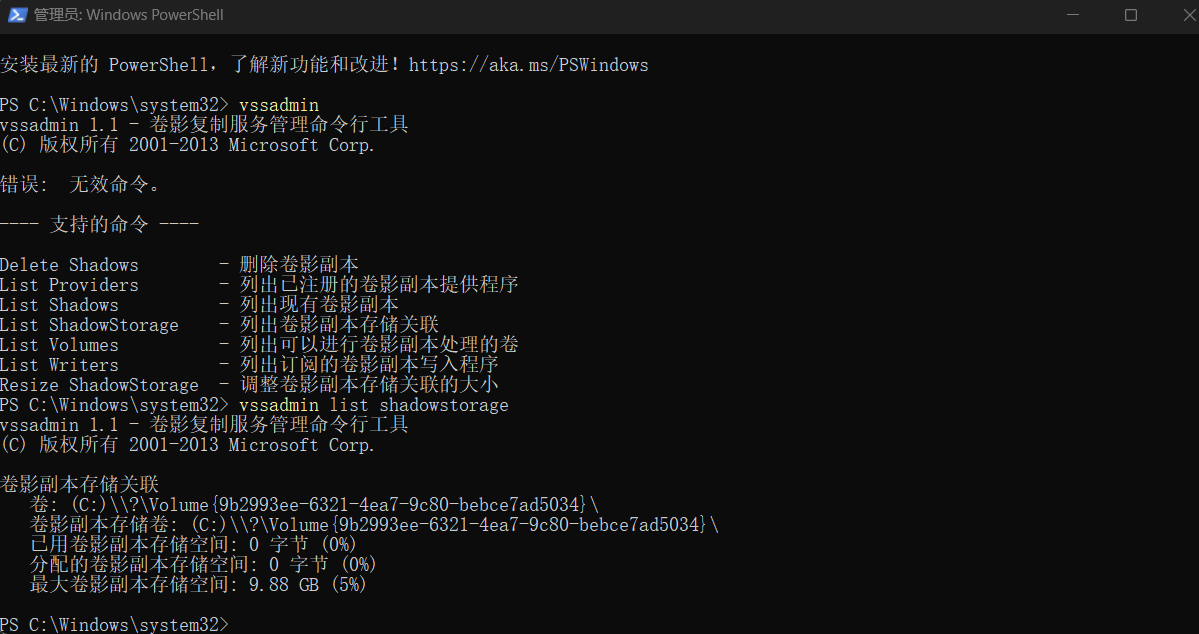Click the "卷影副本存储关联" heading text
This screenshot has width=1199, height=634.
(79, 485)
